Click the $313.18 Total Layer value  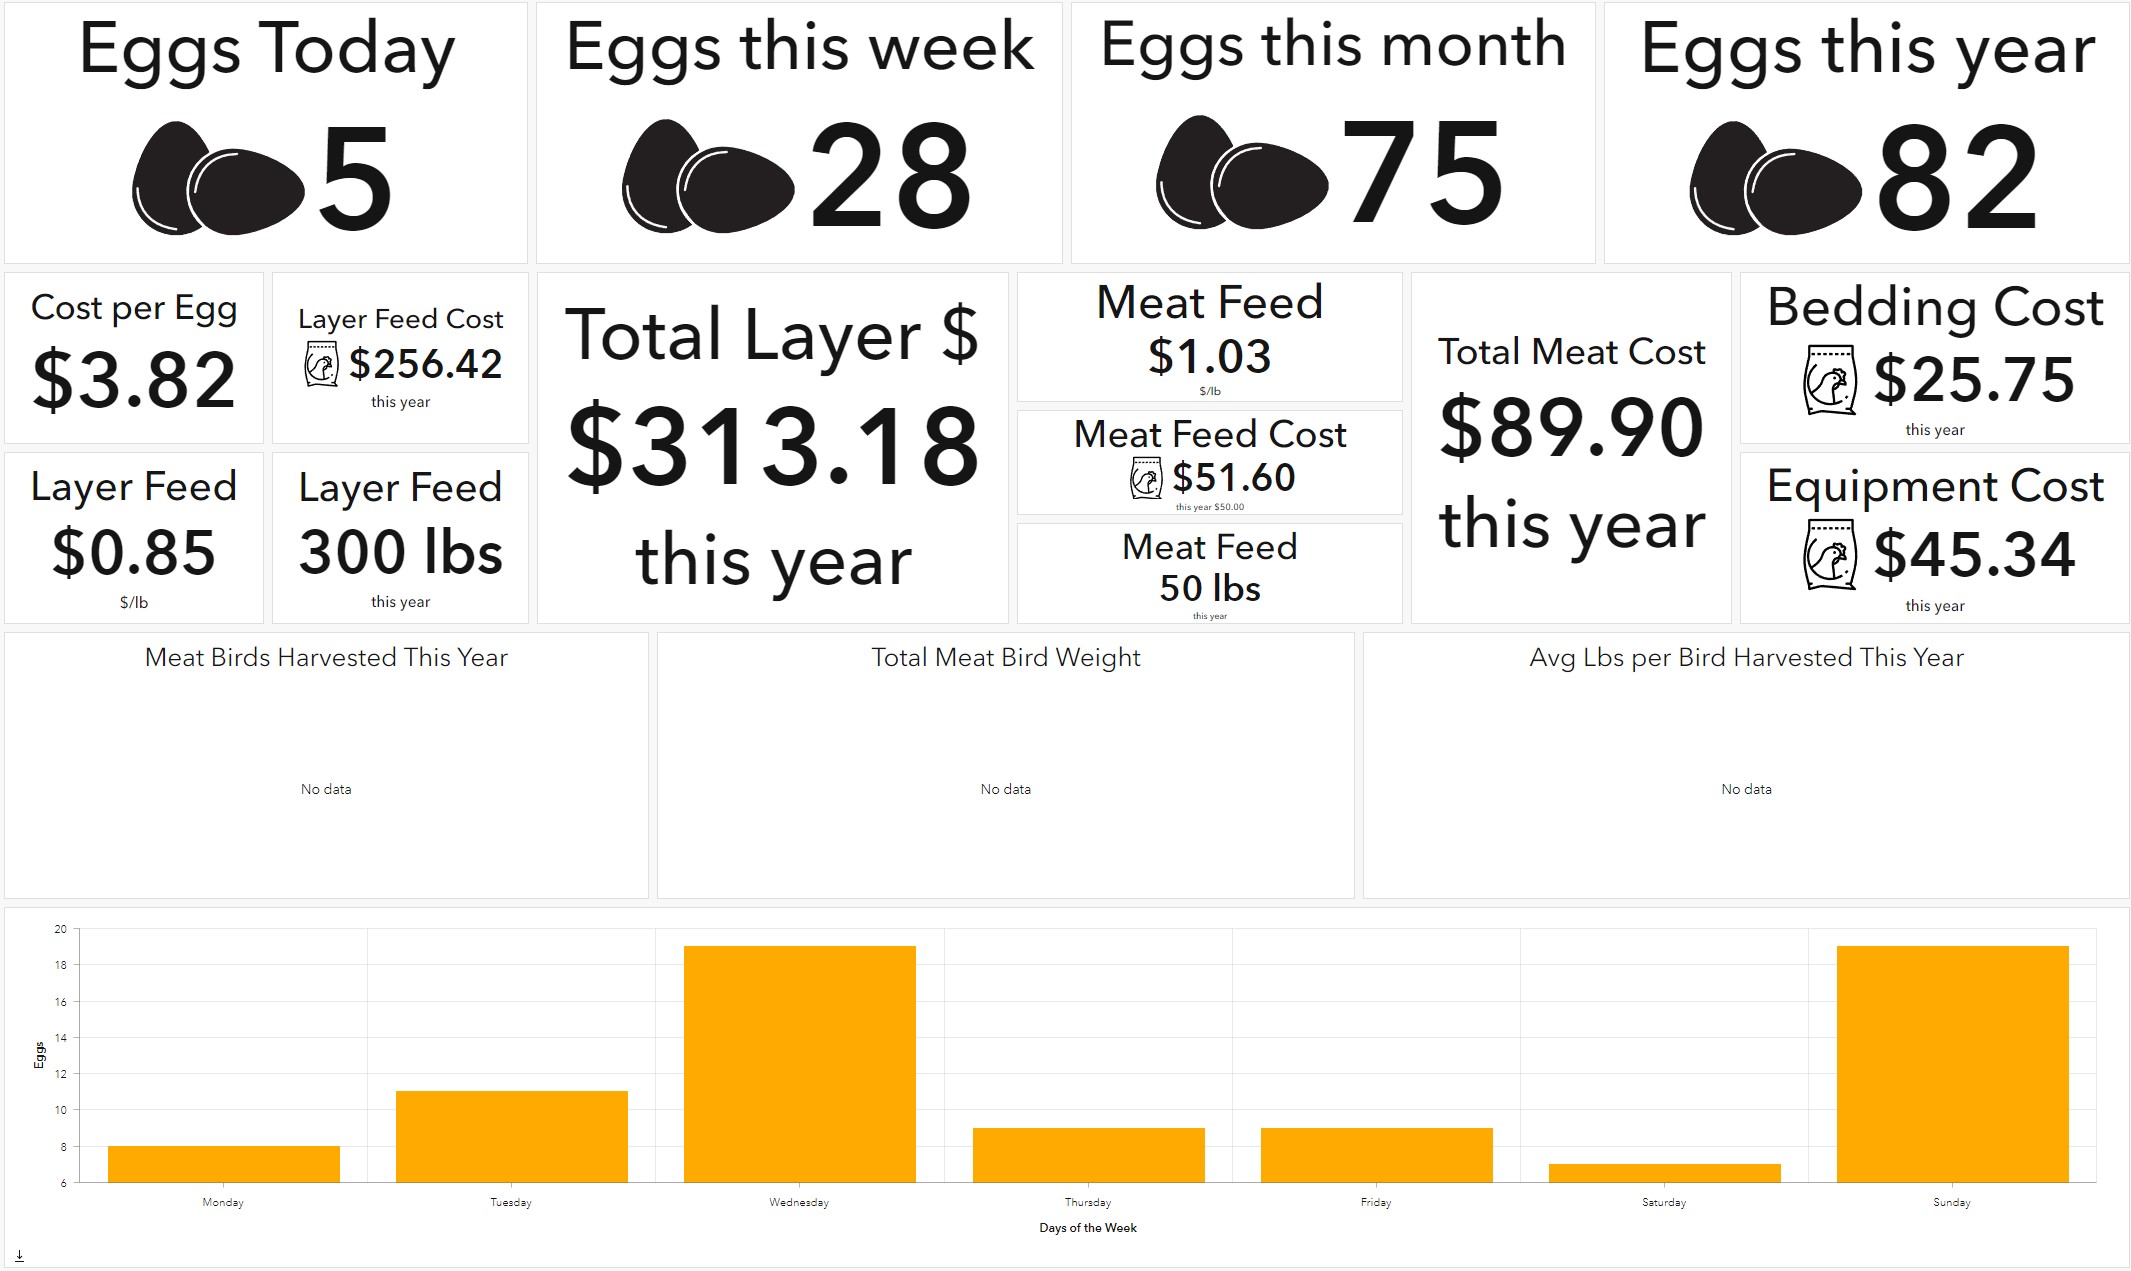coord(773,447)
